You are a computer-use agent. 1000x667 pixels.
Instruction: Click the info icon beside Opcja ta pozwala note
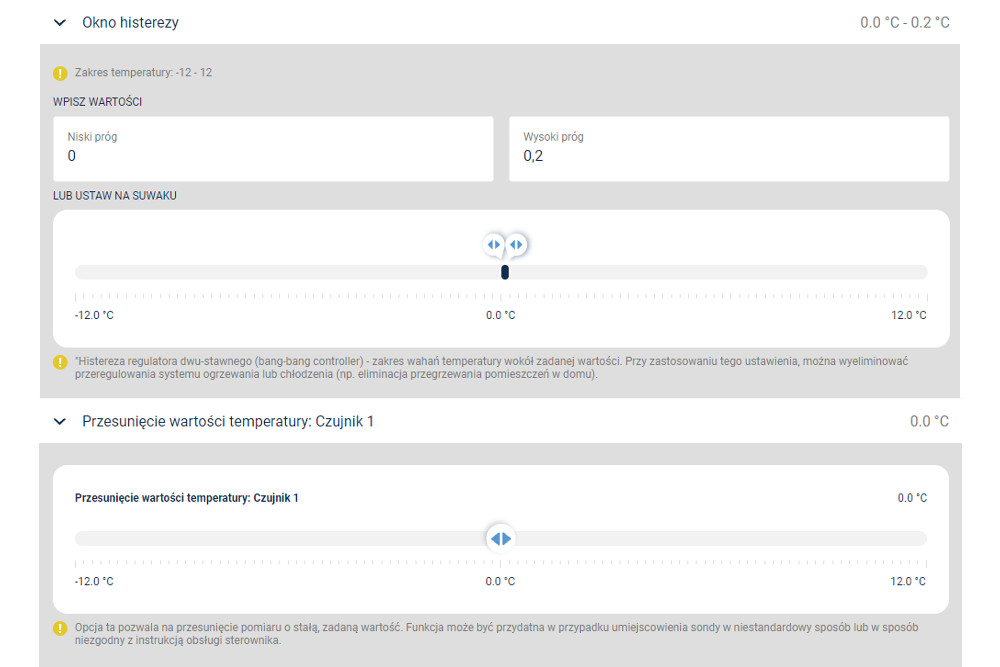click(60, 628)
